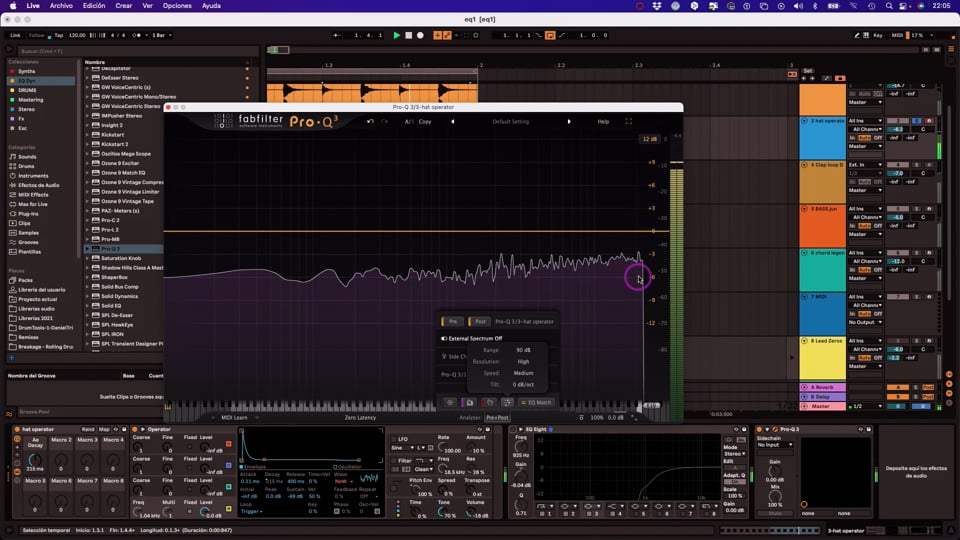Click the fabfilter logo
This screenshot has width=960, height=540.
[249, 121]
